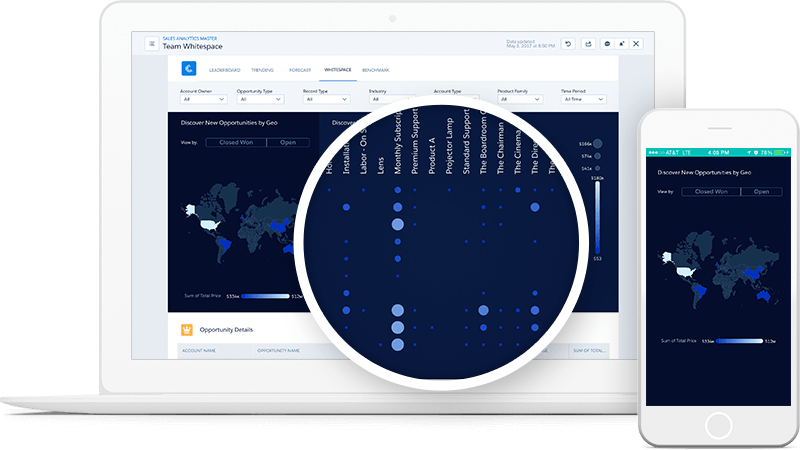800x450 pixels.
Task: Click the Sum of Total Price gradient bar
Action: (265, 296)
